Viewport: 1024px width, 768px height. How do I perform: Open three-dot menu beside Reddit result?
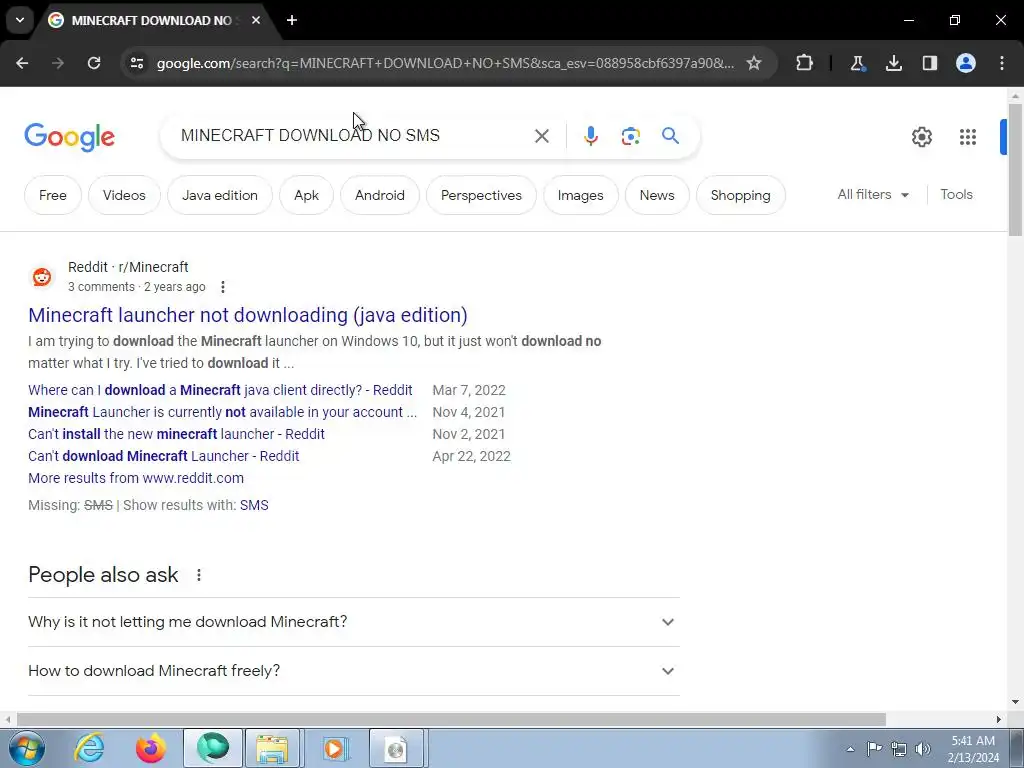[223, 287]
